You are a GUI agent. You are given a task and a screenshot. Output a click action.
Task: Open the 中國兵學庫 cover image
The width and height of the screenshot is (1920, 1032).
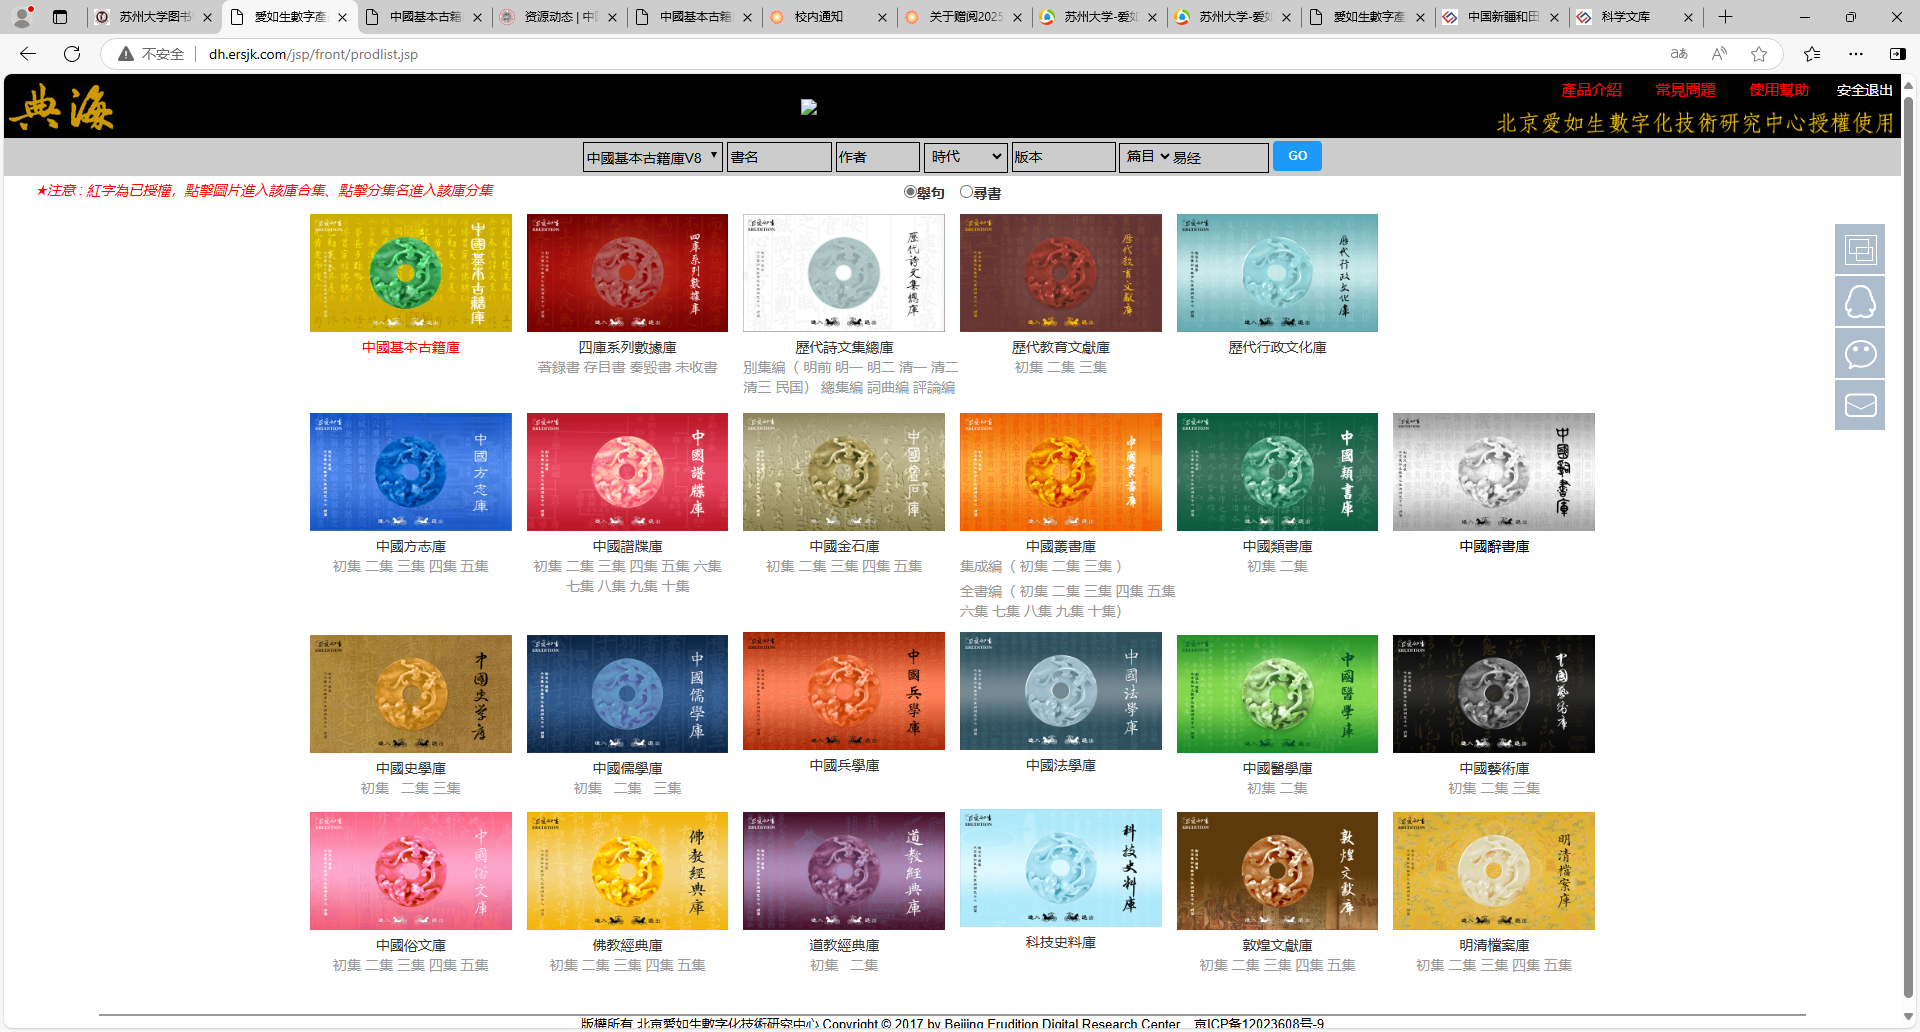pyautogui.click(x=844, y=691)
